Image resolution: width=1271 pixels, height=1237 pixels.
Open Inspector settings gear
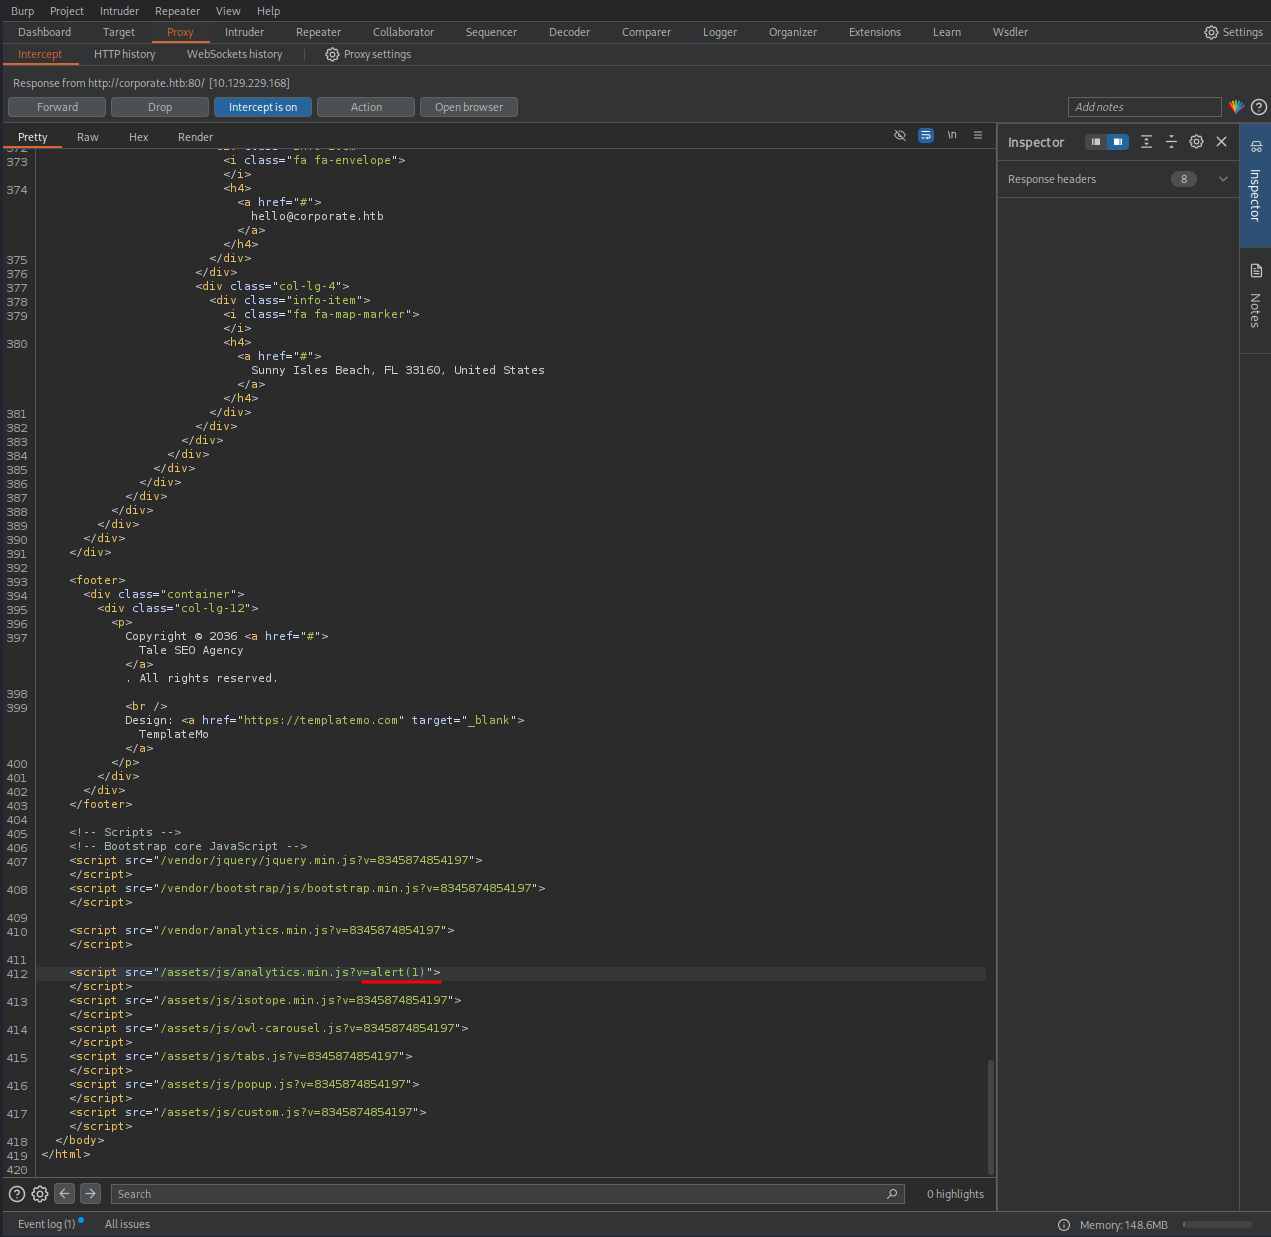coord(1196,142)
